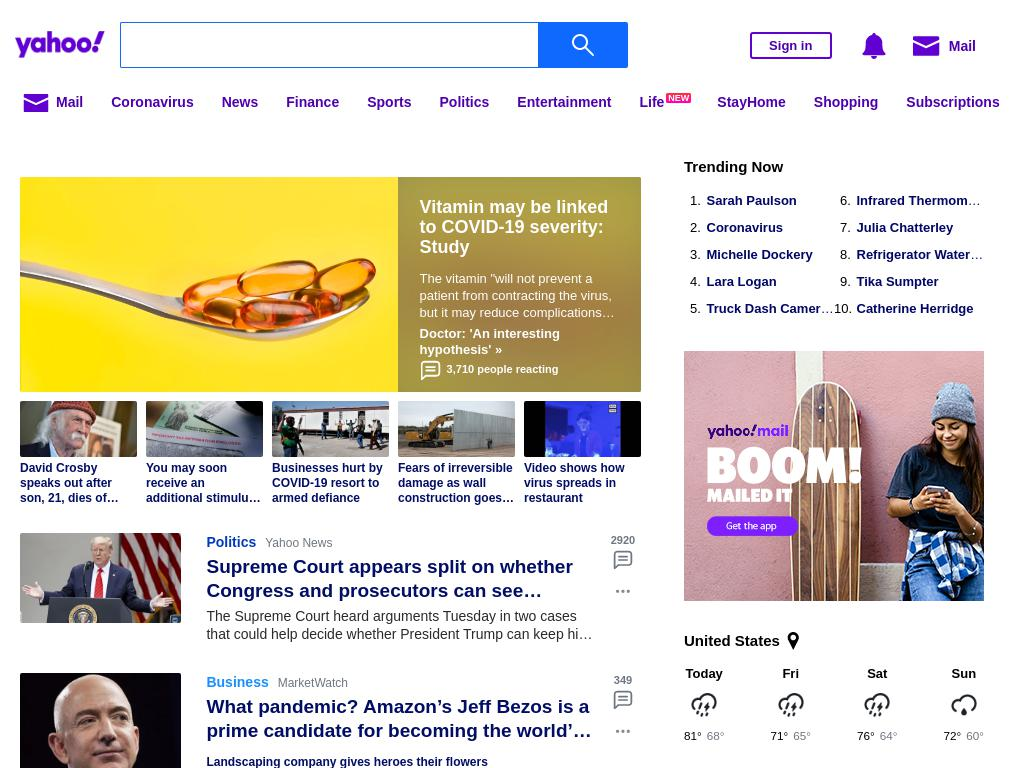Click Yahoo Mail BOOM ad banner
The image size is (1024, 768).
tap(834, 476)
